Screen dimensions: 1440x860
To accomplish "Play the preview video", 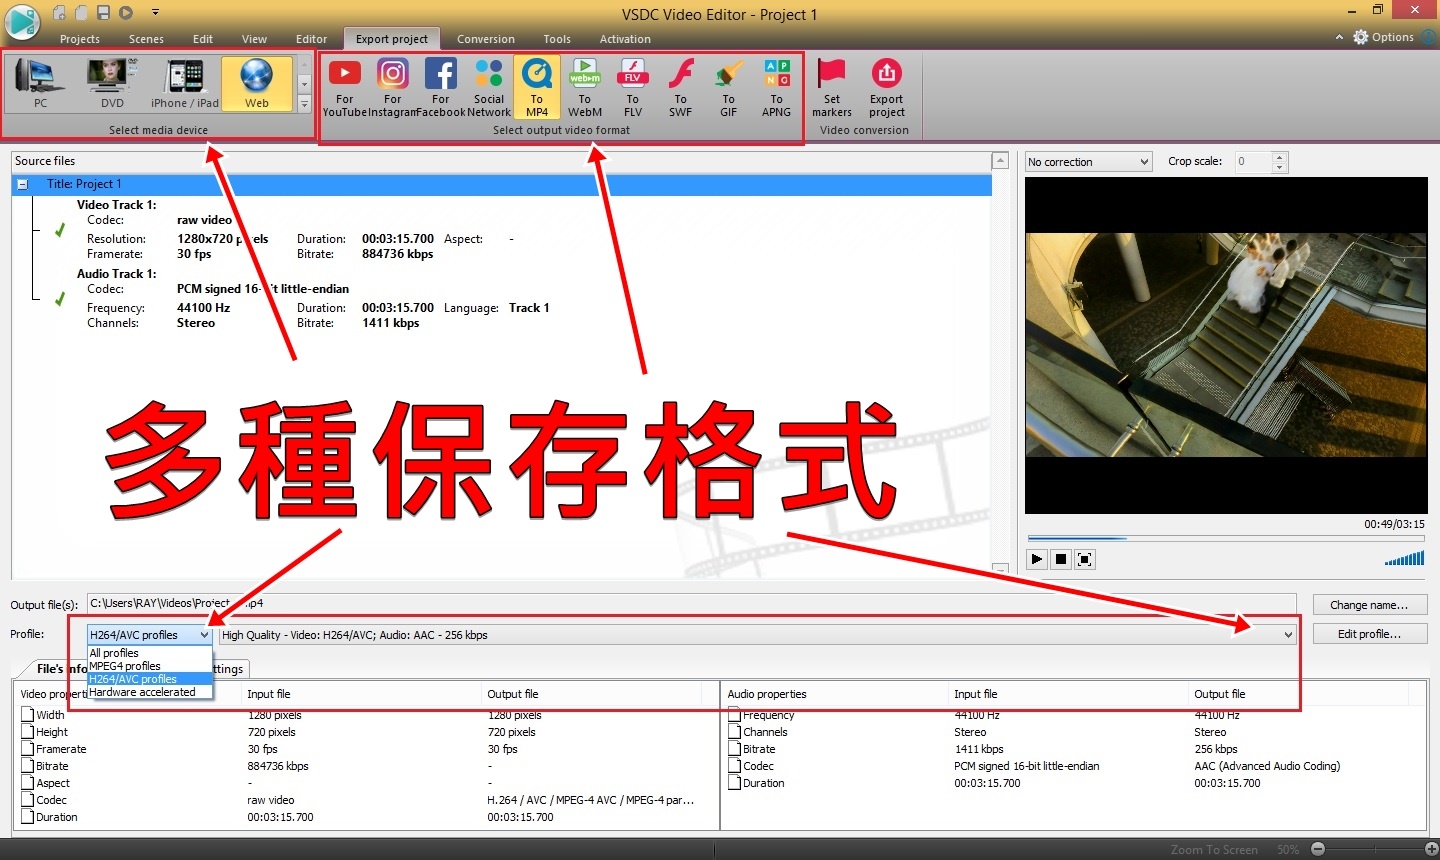I will click(x=1037, y=559).
